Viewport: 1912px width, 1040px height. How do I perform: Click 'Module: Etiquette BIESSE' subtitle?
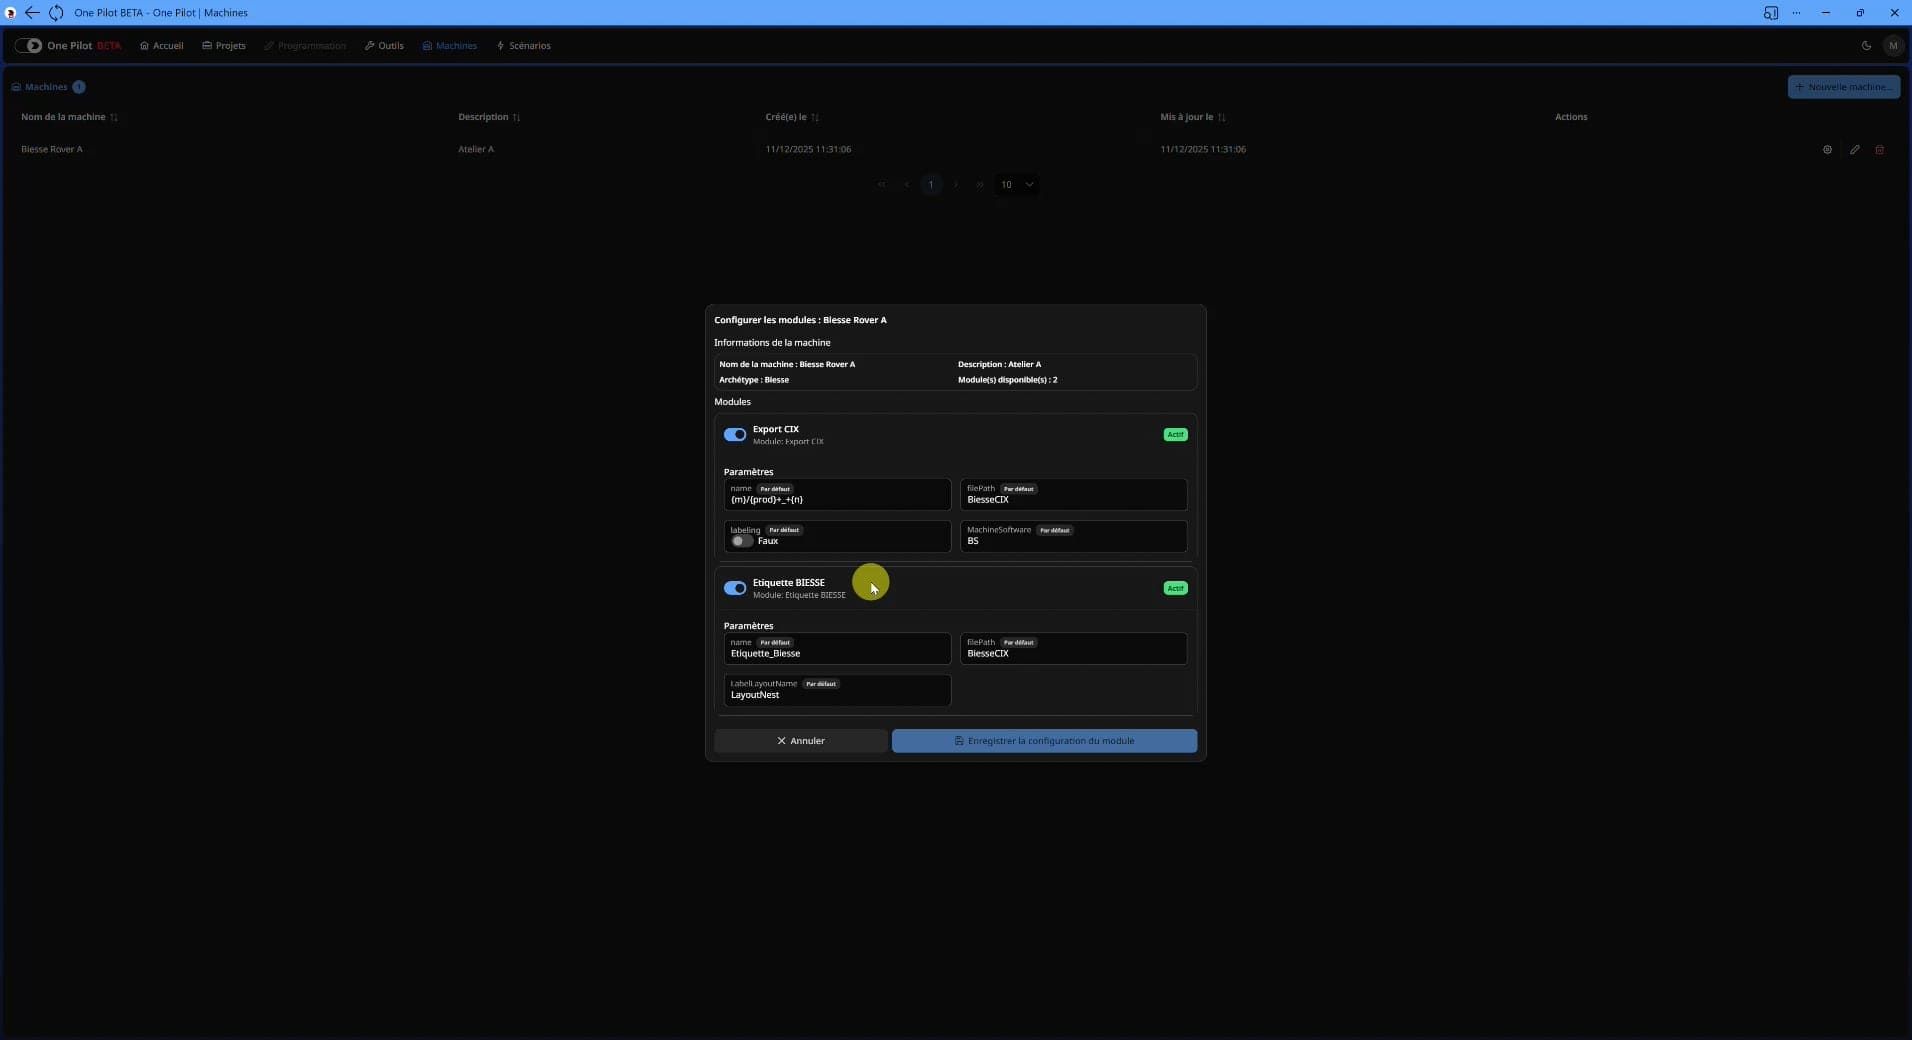[x=799, y=595]
